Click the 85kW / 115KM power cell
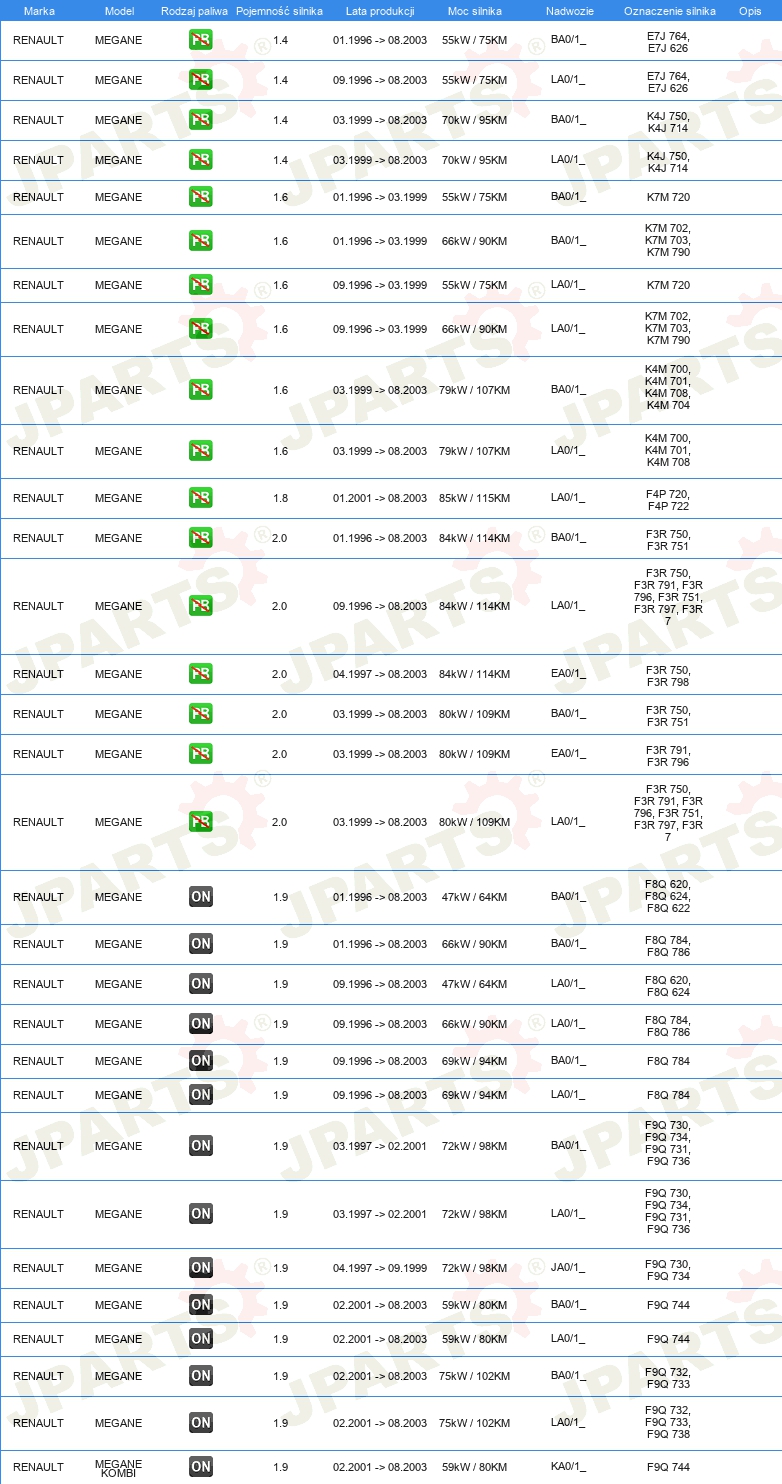This screenshot has width=782, height=1484. [475, 498]
